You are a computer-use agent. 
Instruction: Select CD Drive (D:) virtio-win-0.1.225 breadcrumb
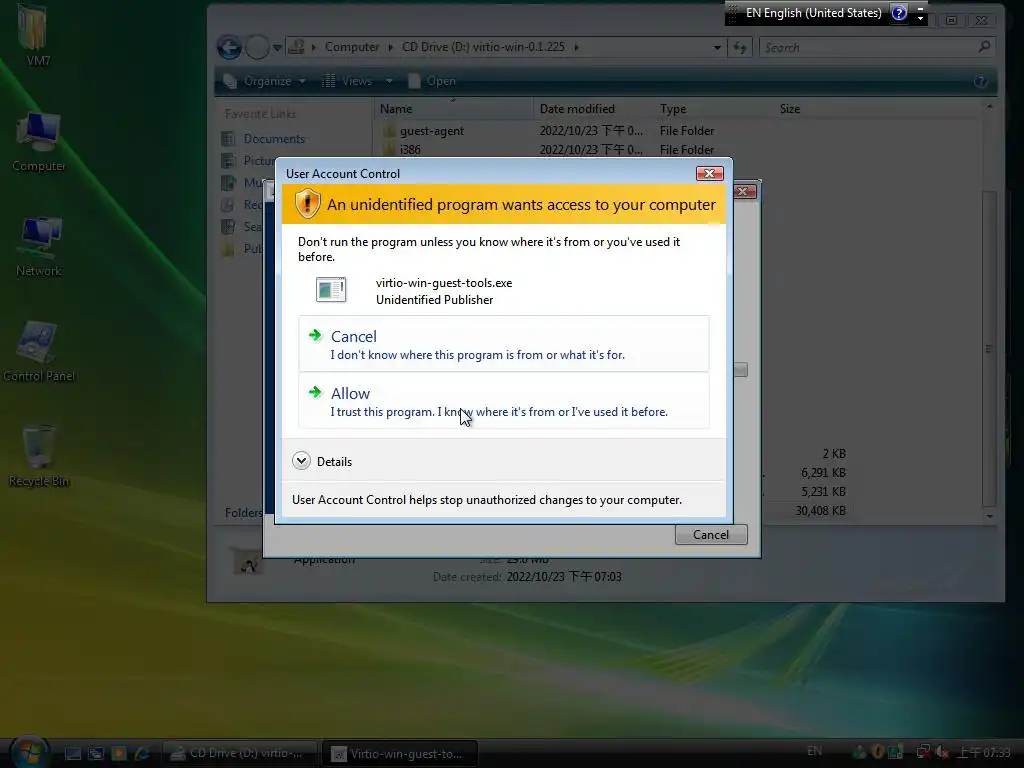tap(483, 47)
